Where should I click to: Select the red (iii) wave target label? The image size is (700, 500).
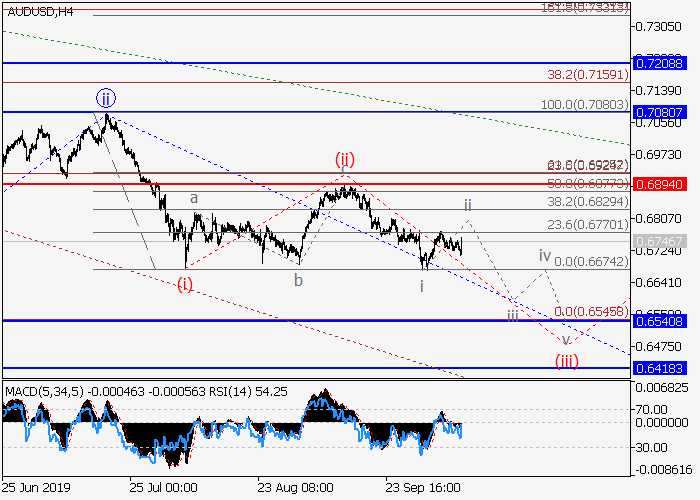[x=568, y=361]
